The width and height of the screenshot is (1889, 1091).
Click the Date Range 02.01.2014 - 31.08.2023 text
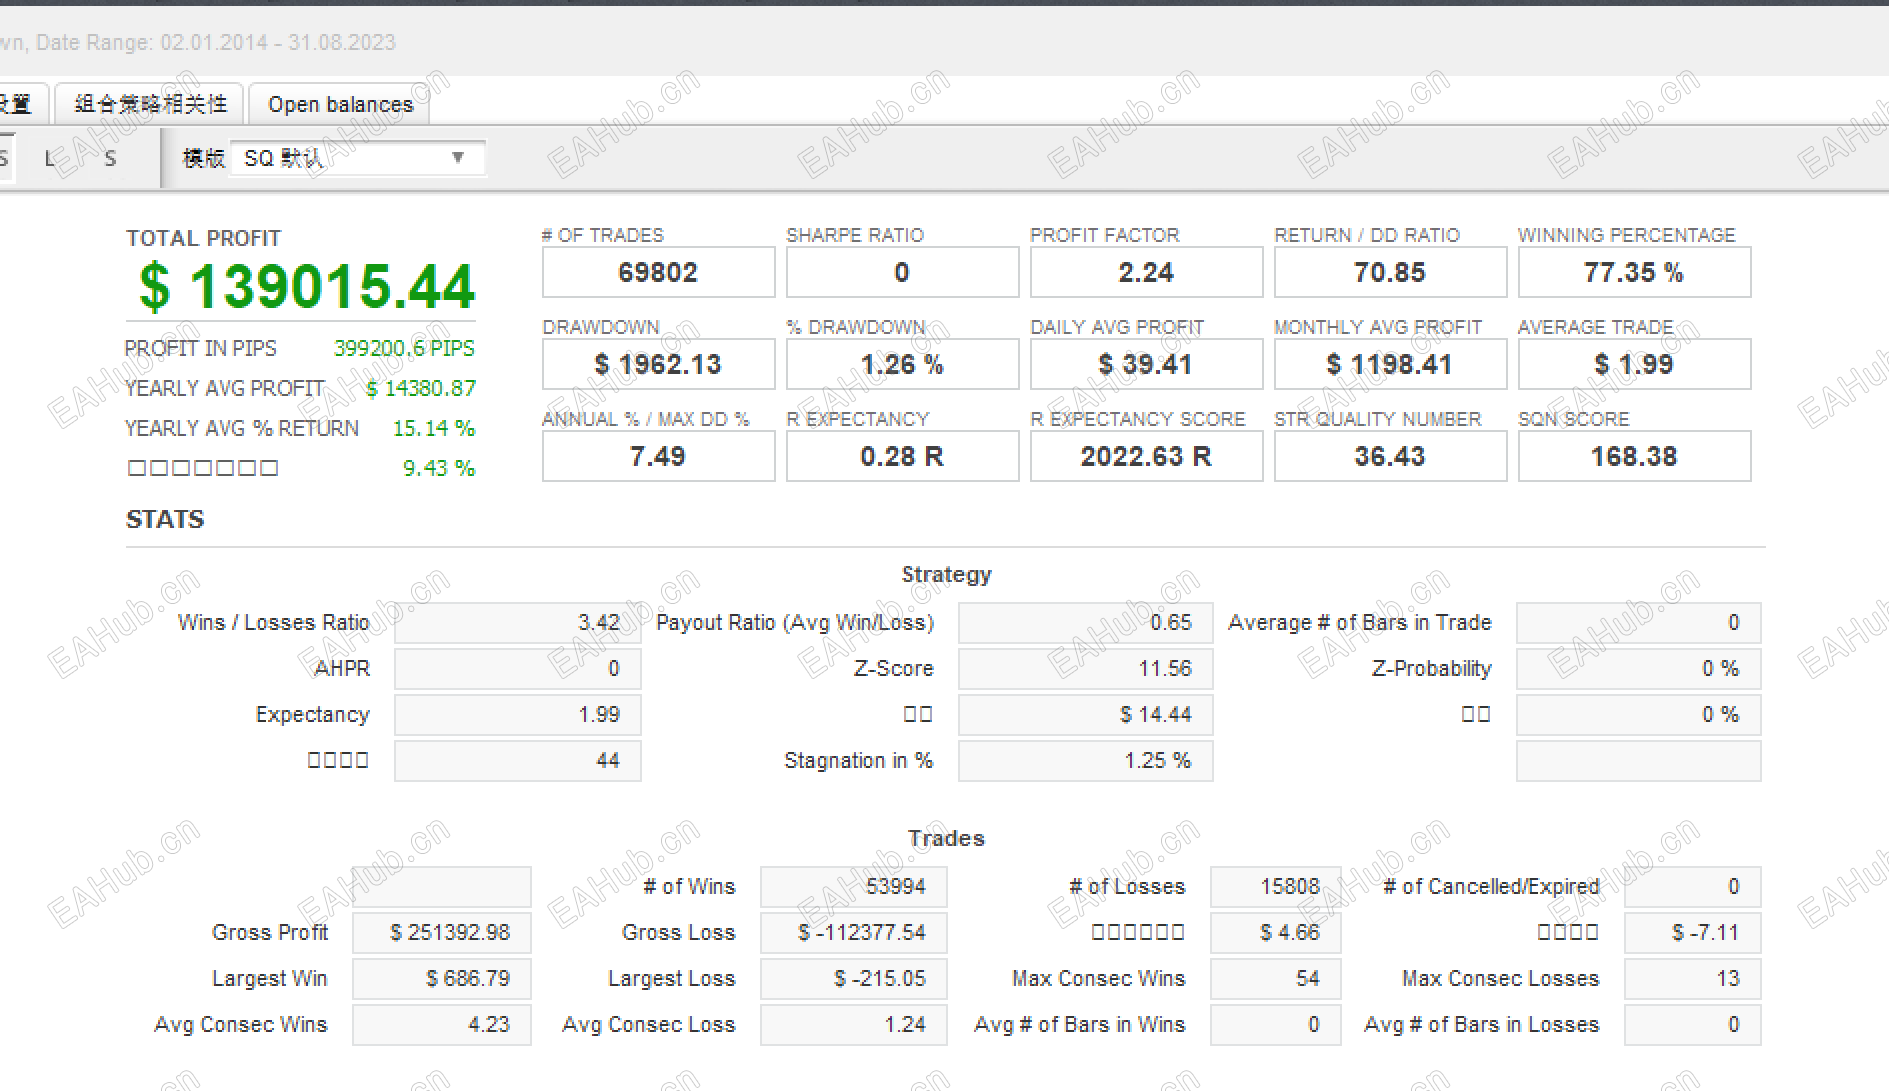[216, 42]
